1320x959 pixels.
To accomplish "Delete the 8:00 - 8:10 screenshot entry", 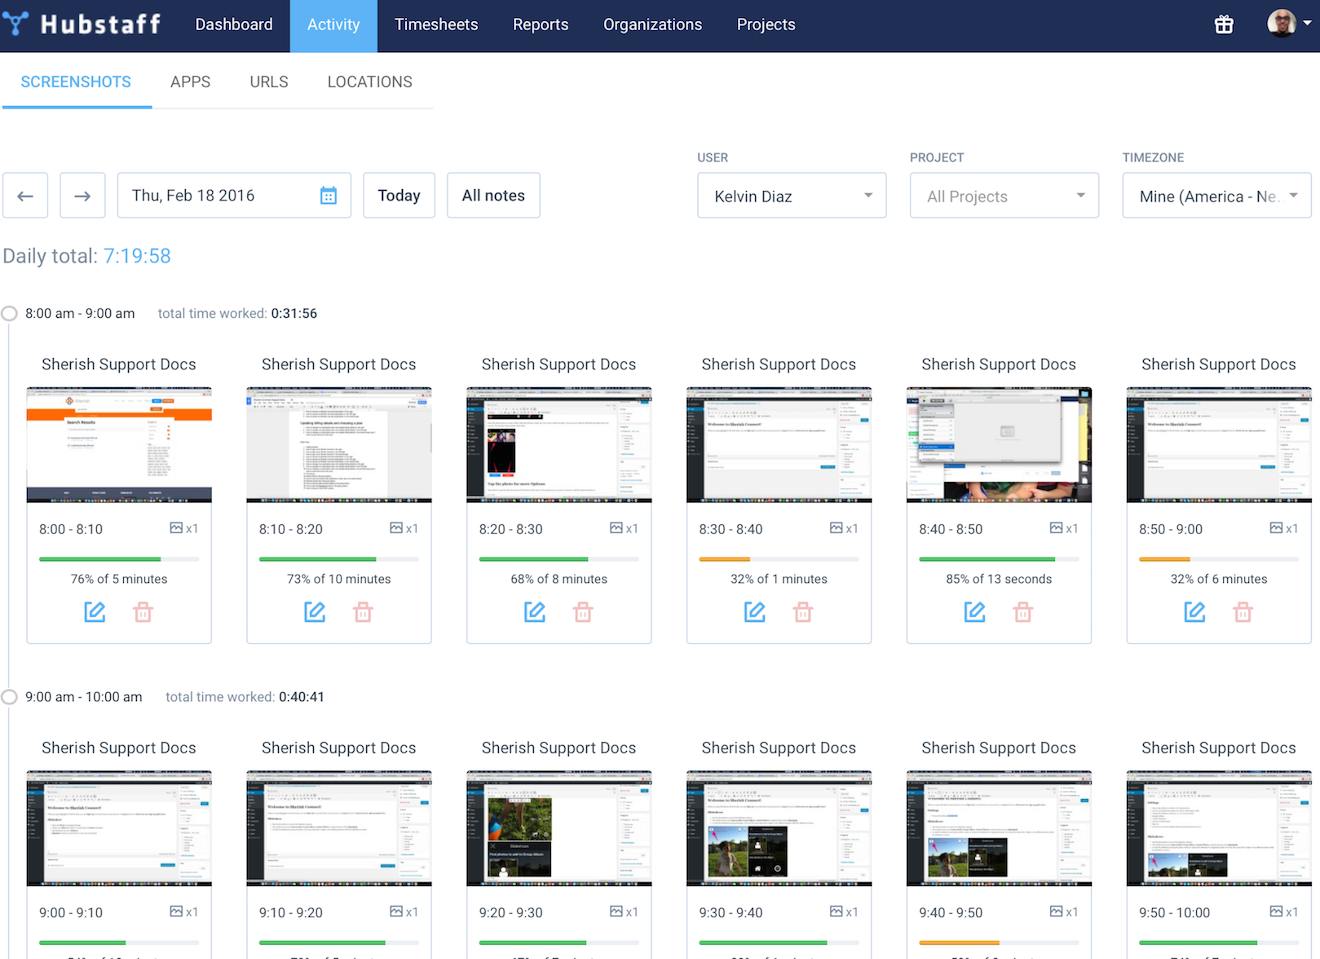I will coord(143,612).
